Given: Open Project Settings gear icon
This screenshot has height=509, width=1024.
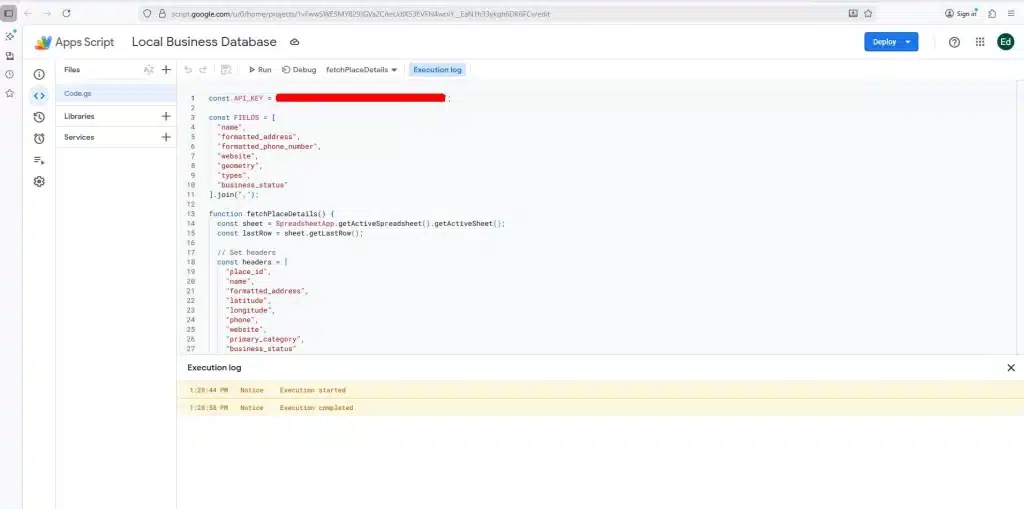Looking at the screenshot, I should 39,182.
